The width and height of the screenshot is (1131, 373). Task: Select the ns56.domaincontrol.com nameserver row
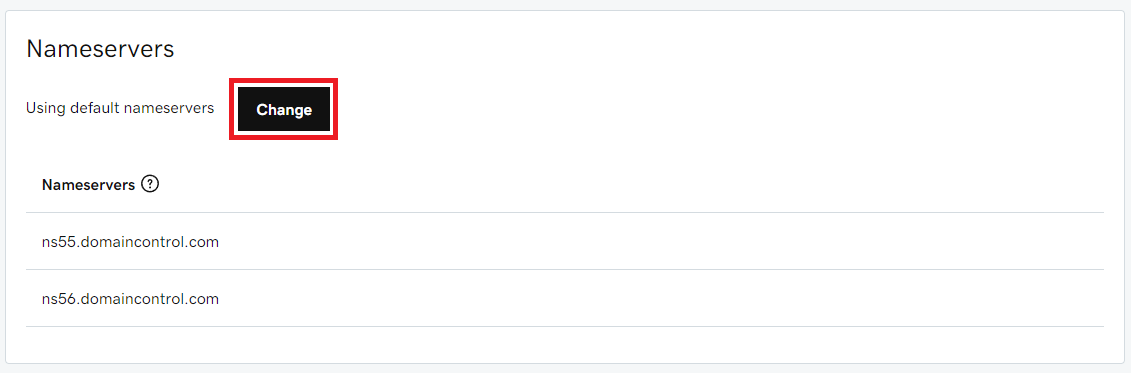[x=565, y=298]
